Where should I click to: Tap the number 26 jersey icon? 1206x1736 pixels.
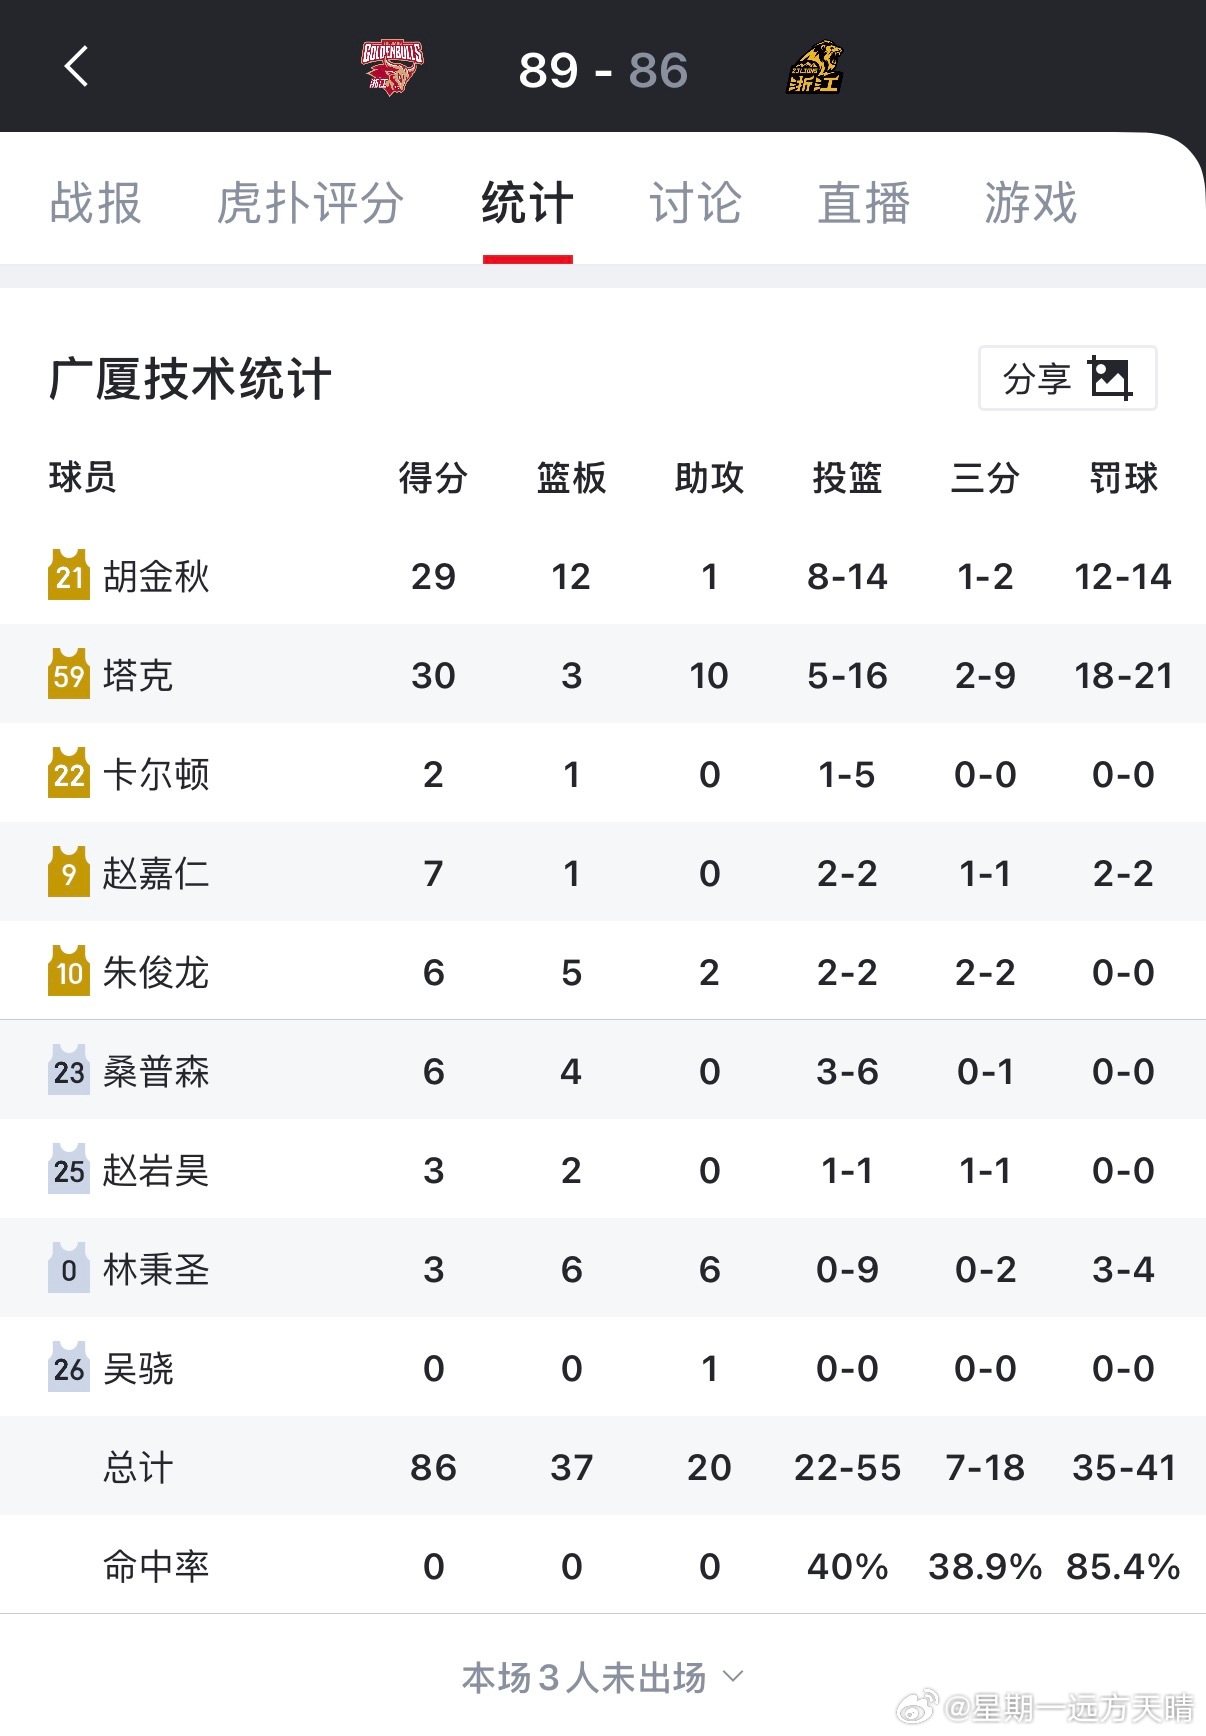(69, 1367)
